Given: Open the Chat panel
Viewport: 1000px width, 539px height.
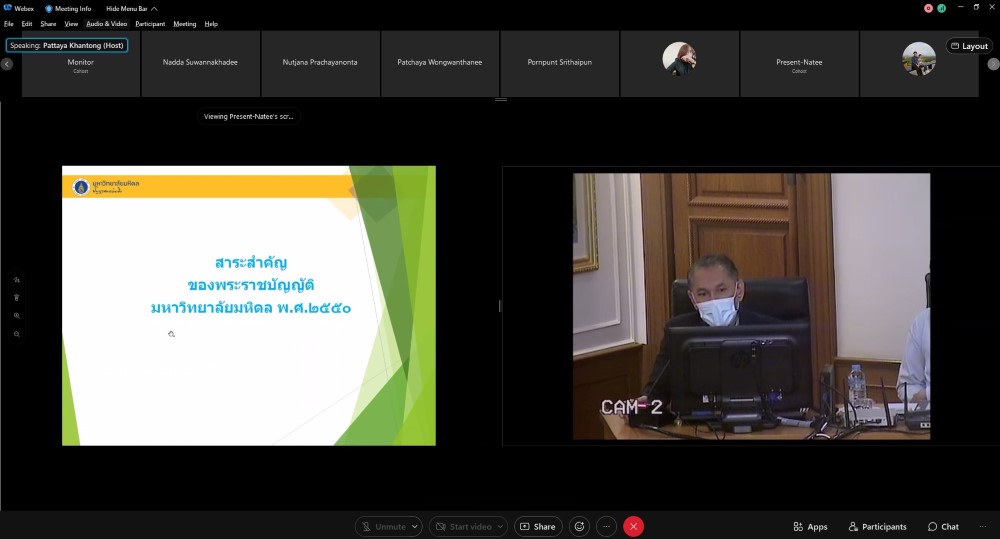Looking at the screenshot, I should coord(942,526).
